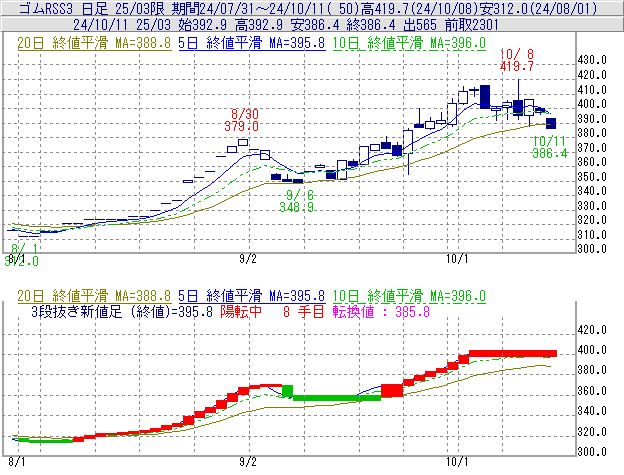Click 5日 終値平滑 MA=395.8 in top chart
624x475 pixels.
click(252, 43)
